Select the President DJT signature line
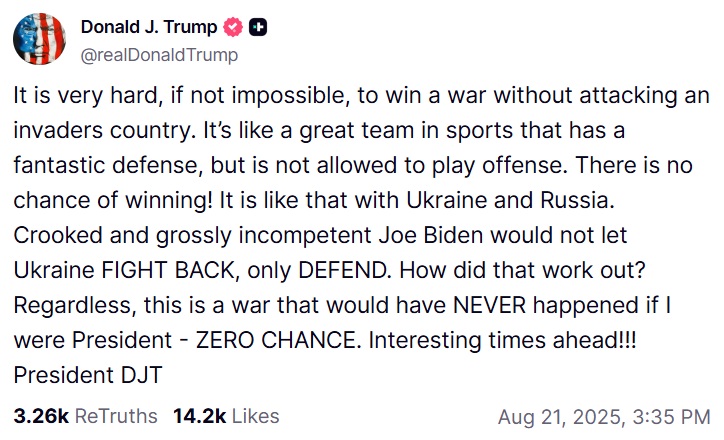Image resolution: width=724 pixels, height=440 pixels. click(x=88, y=374)
